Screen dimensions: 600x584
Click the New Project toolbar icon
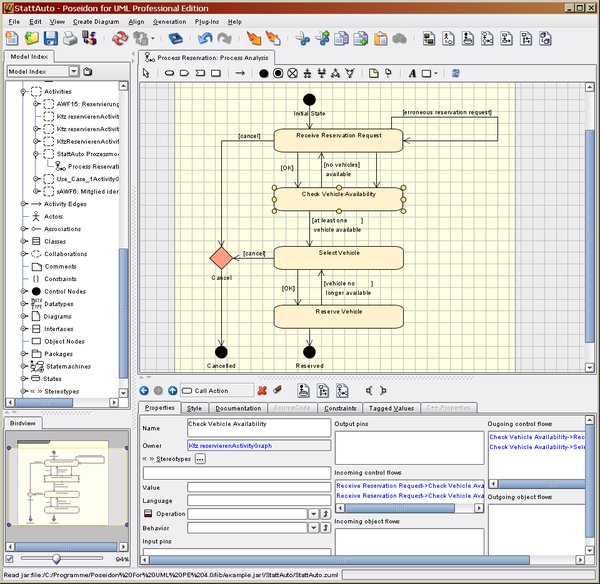12,38
